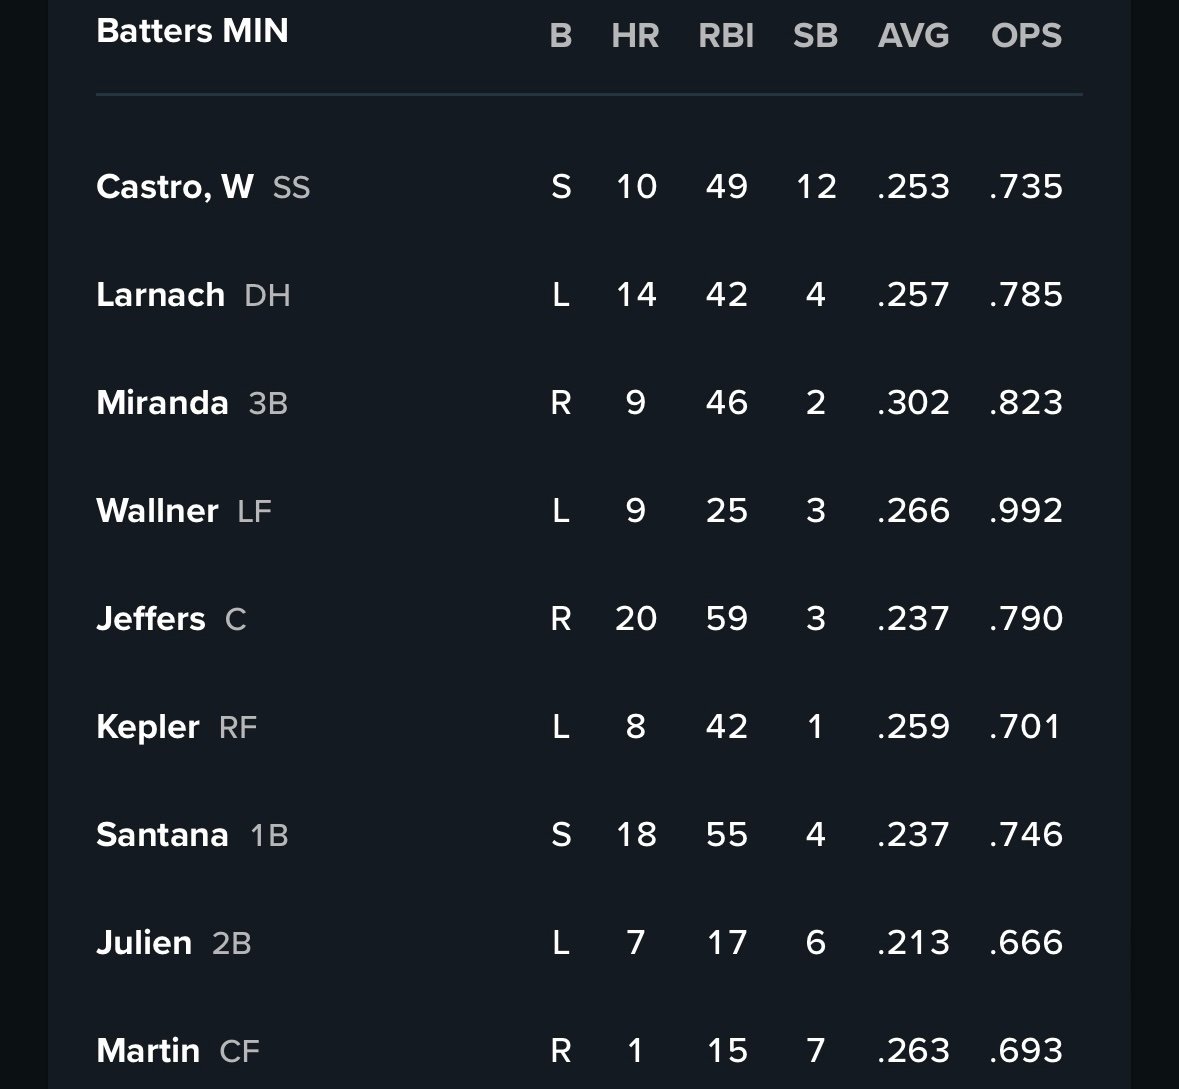
Task: Click the Batters MIN heading
Action: pyautogui.click(x=192, y=31)
